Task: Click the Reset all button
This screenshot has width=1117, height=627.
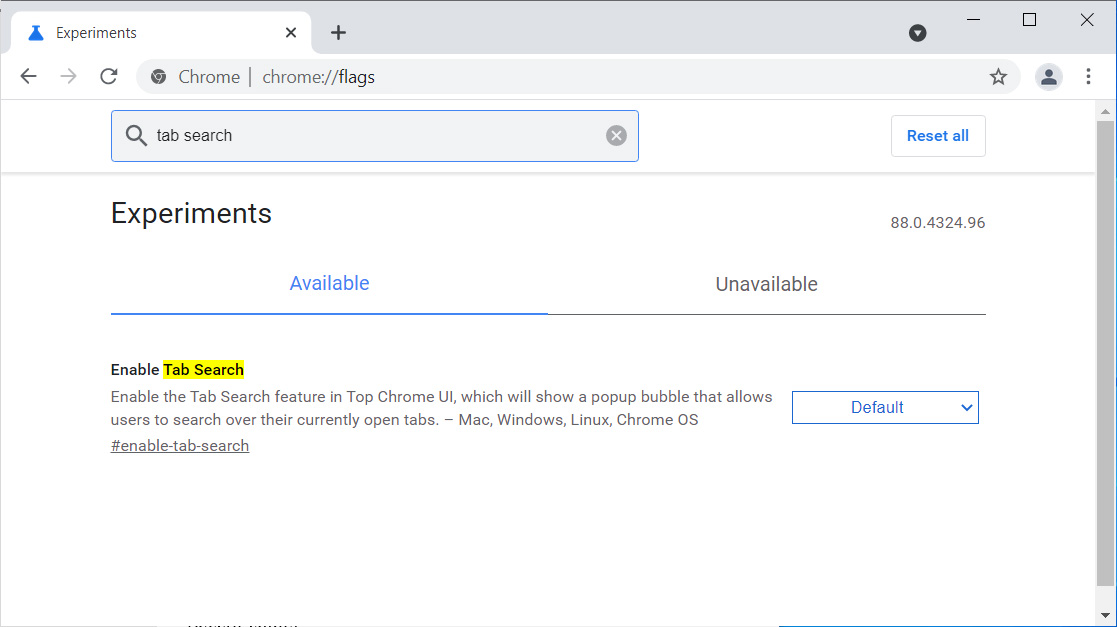Action: tap(937, 135)
